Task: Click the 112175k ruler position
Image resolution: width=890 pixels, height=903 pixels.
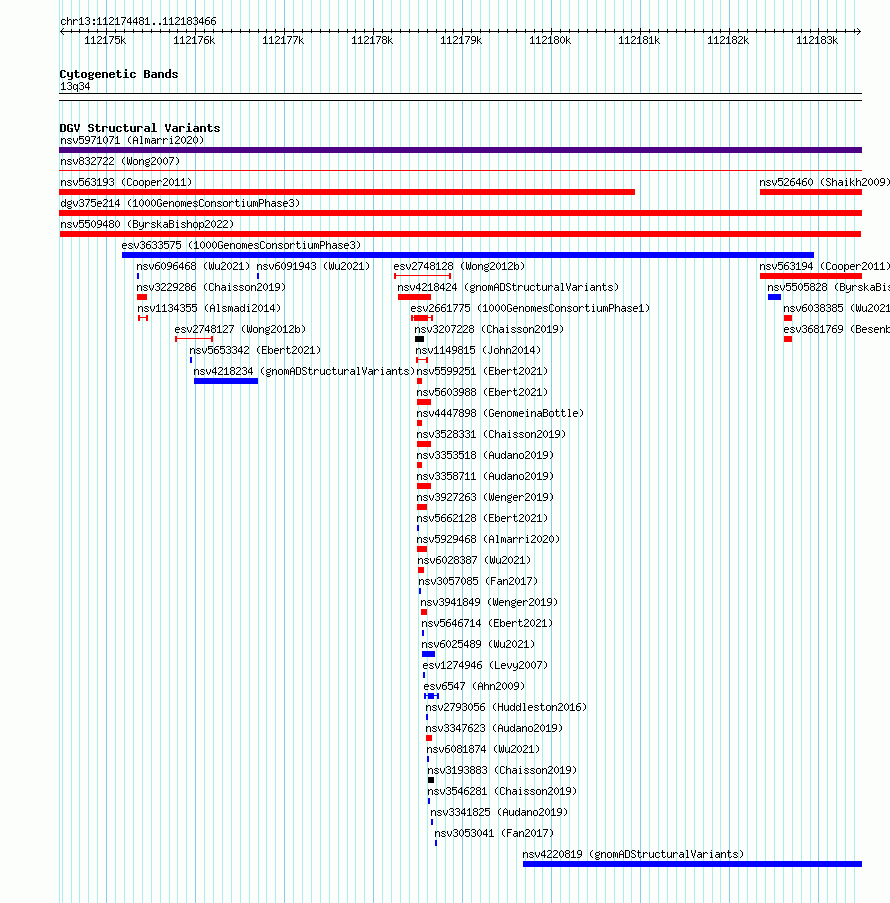Action: (x=105, y=40)
